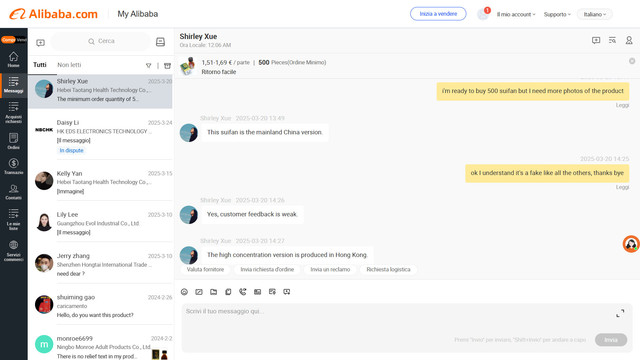Start a new chat with plus-bubble icon
The height and width of the screenshot is (360, 640).
click(40, 42)
